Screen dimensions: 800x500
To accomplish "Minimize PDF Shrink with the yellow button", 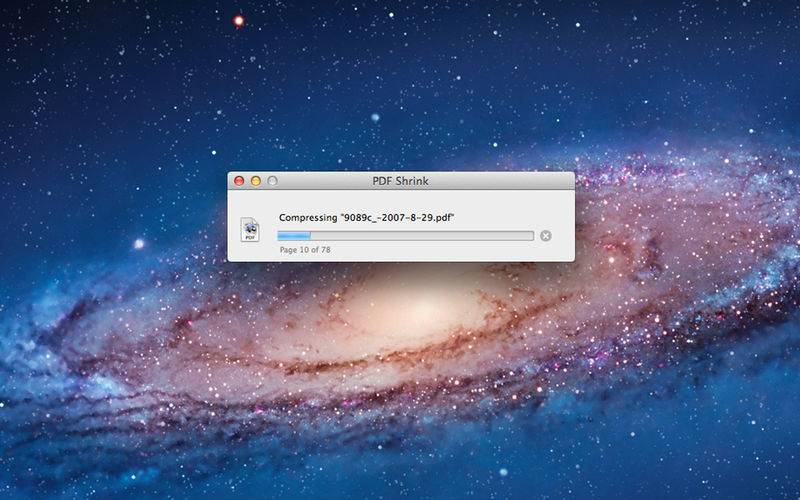I will tap(256, 181).
